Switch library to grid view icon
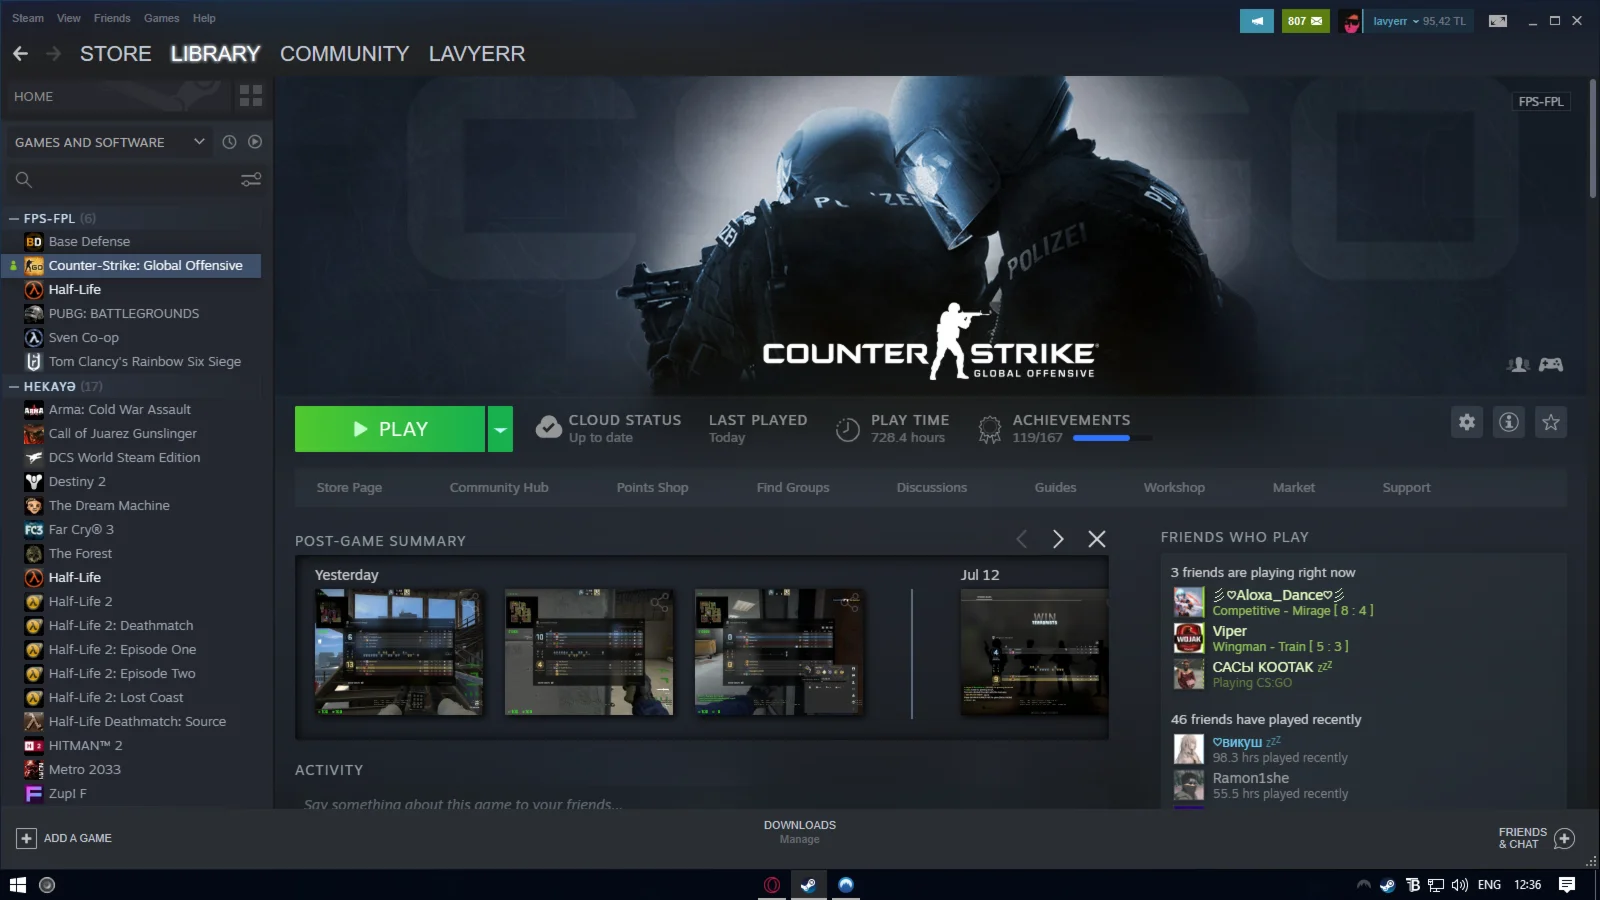The width and height of the screenshot is (1600, 900). point(251,96)
